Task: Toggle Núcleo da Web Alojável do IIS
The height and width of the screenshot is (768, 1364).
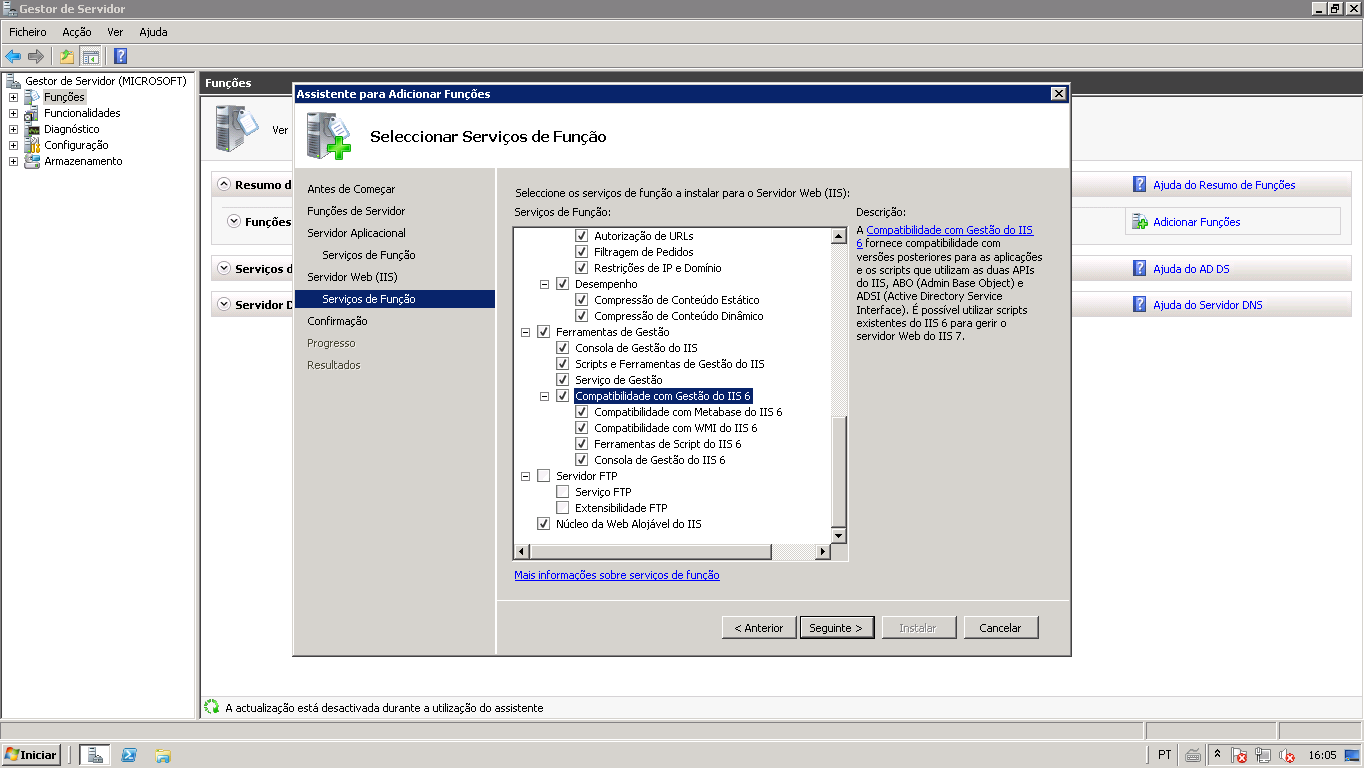Action: [543, 524]
